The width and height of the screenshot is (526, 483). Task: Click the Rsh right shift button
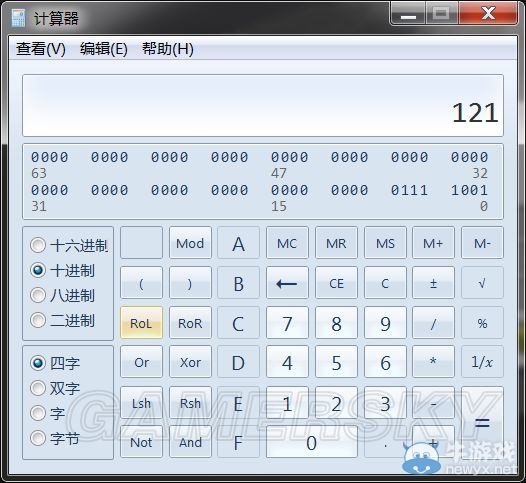point(190,402)
